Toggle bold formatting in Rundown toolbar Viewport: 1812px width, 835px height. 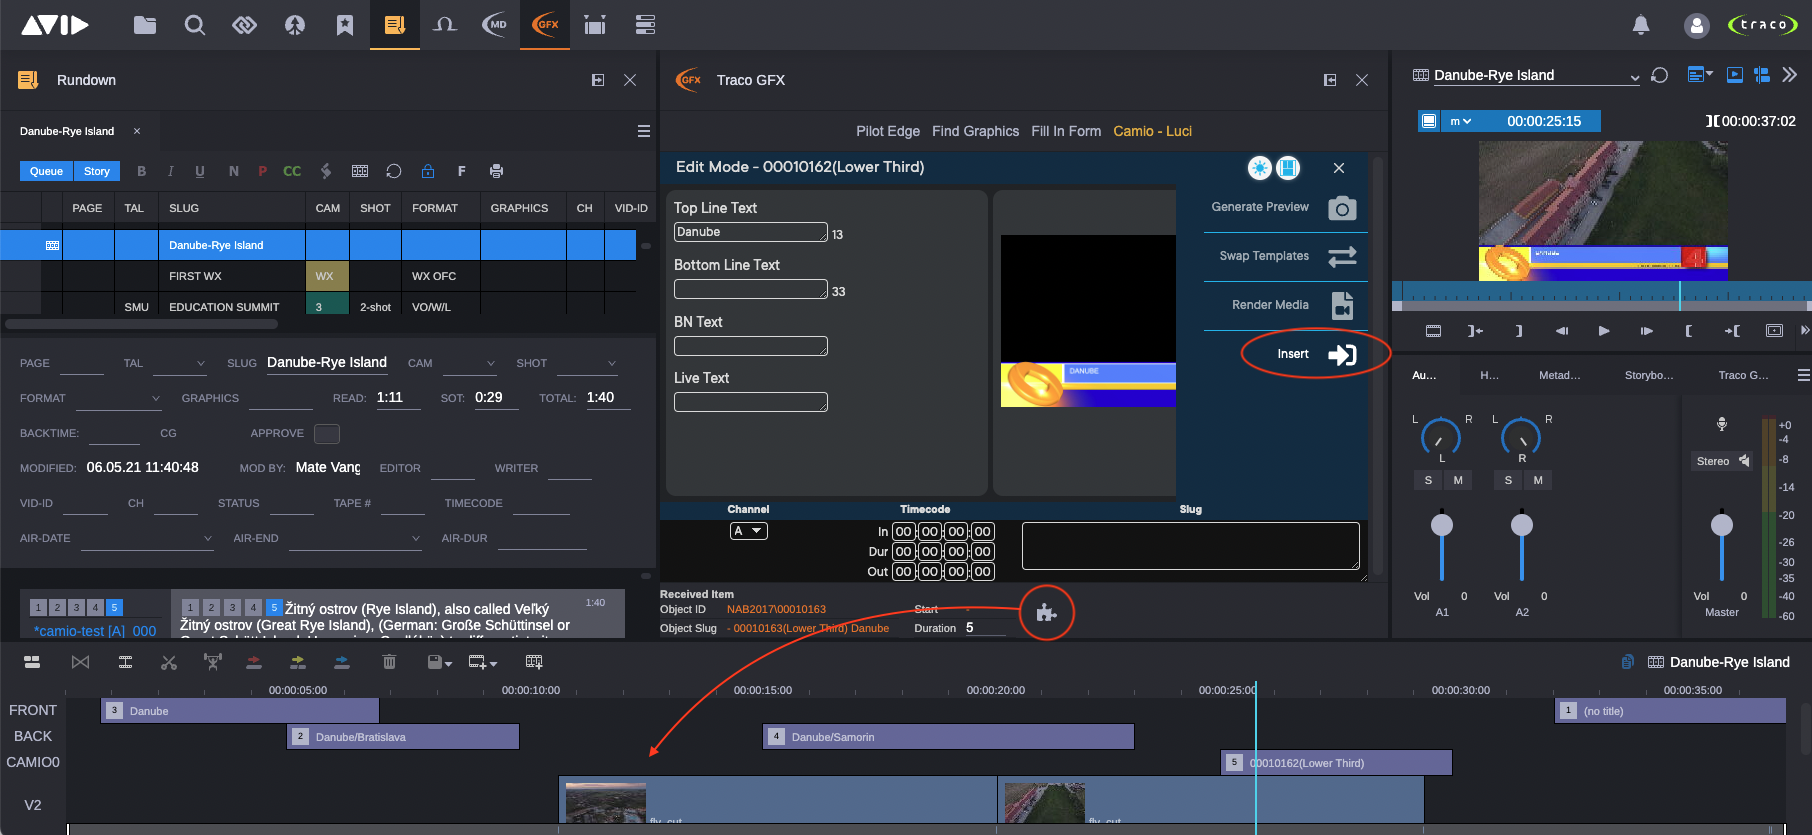coord(142,171)
